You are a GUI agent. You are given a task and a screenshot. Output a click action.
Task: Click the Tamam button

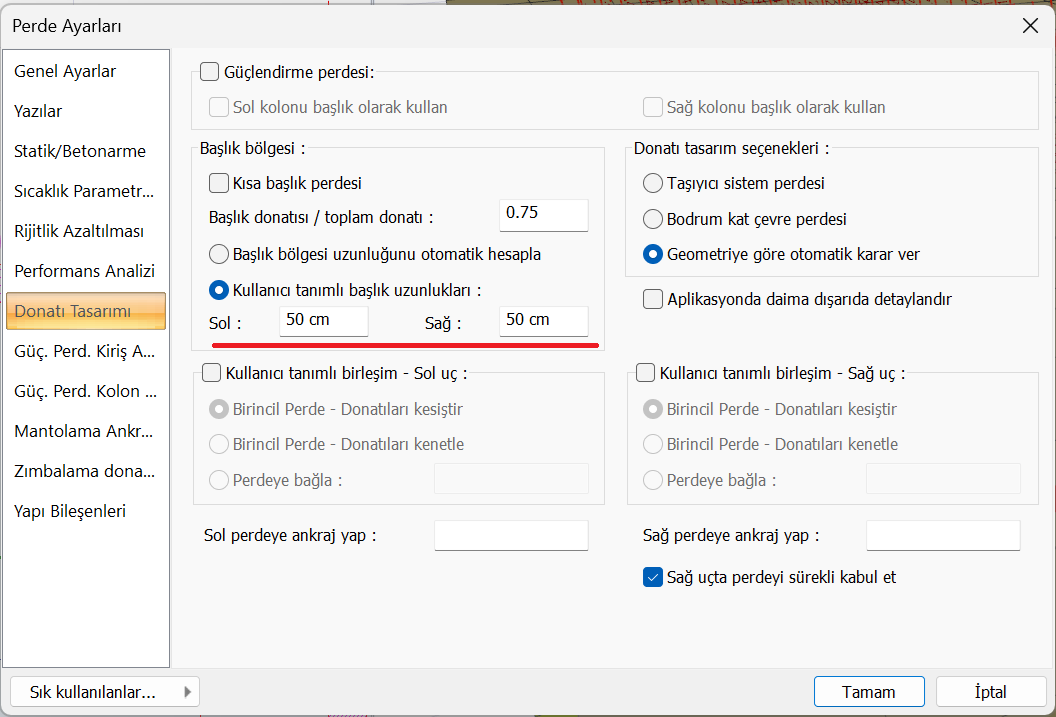pos(868,692)
